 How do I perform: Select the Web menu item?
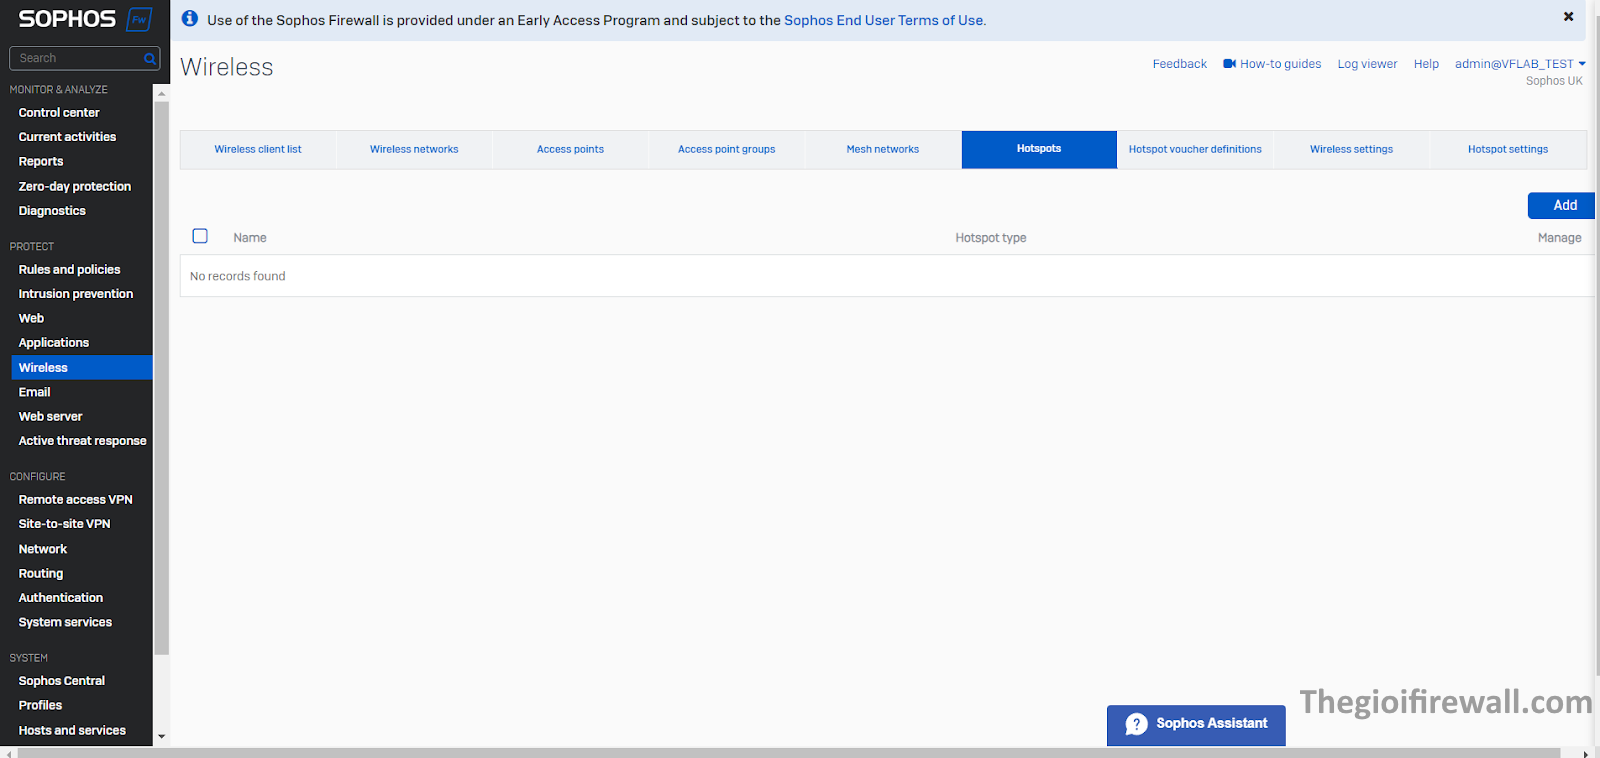point(31,318)
